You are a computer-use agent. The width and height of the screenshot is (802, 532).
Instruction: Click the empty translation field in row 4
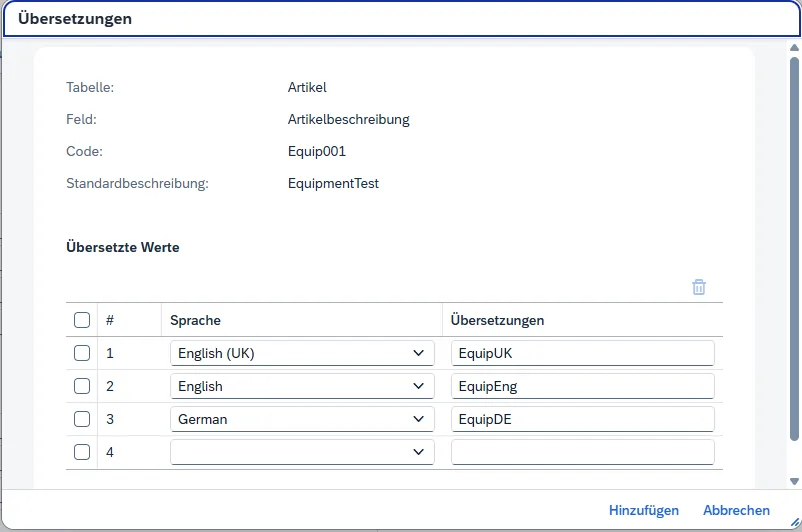click(x=582, y=452)
